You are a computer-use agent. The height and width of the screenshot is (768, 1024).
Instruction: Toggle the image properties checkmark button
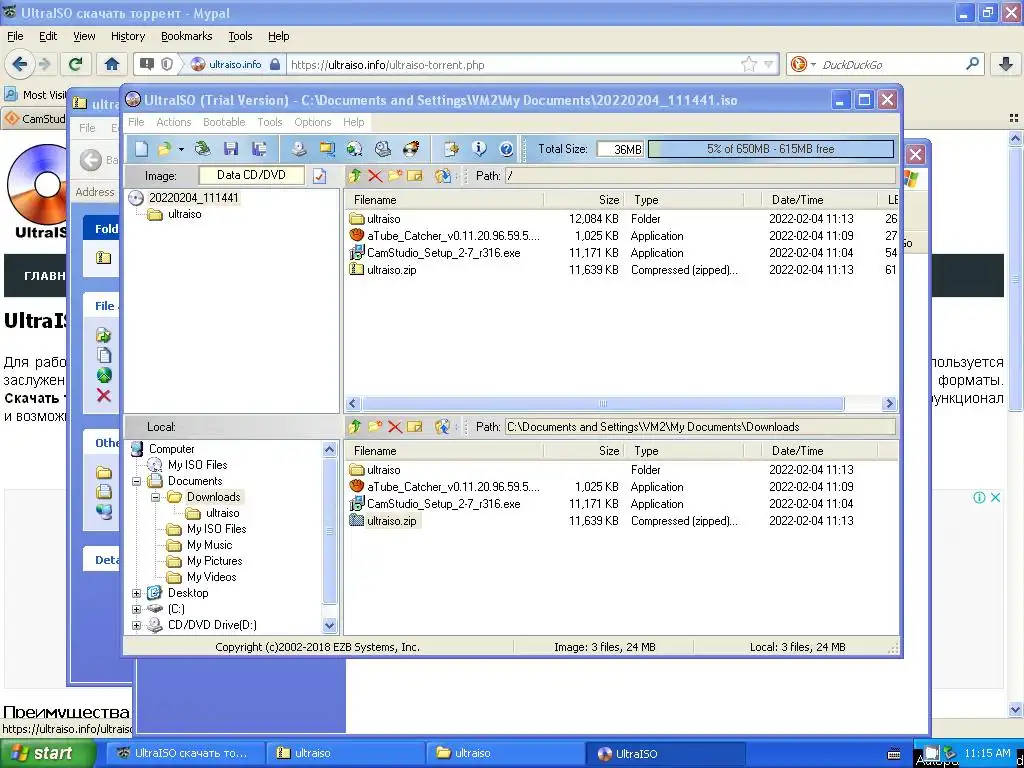[319, 176]
